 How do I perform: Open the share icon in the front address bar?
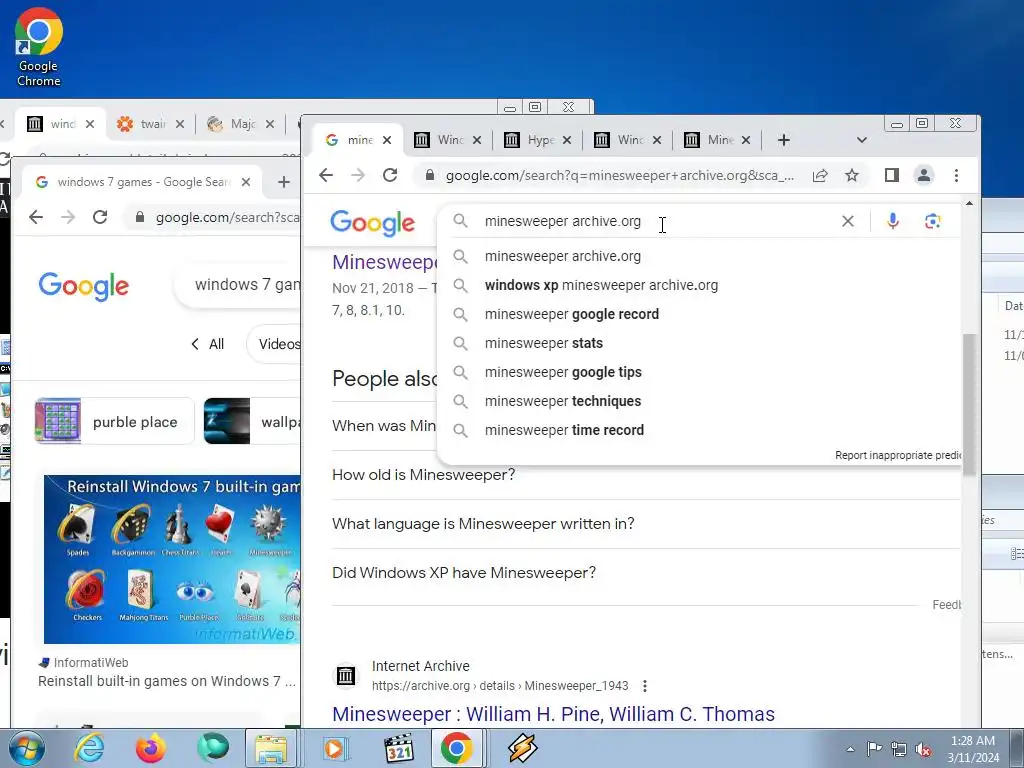coord(820,175)
